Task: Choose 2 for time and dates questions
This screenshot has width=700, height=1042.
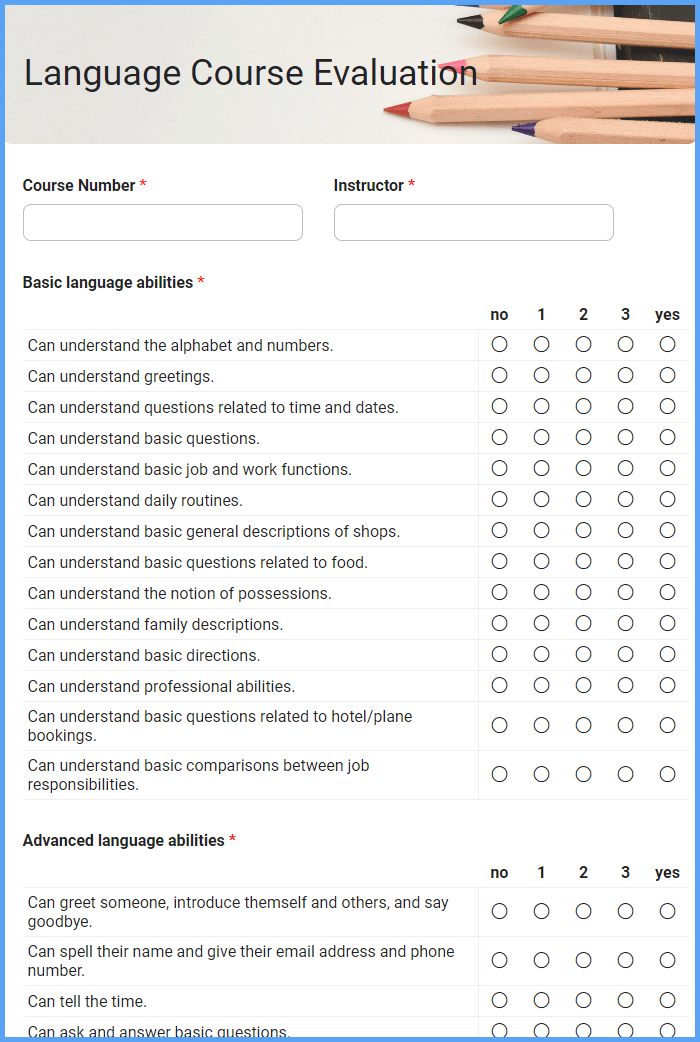Action: 583,407
